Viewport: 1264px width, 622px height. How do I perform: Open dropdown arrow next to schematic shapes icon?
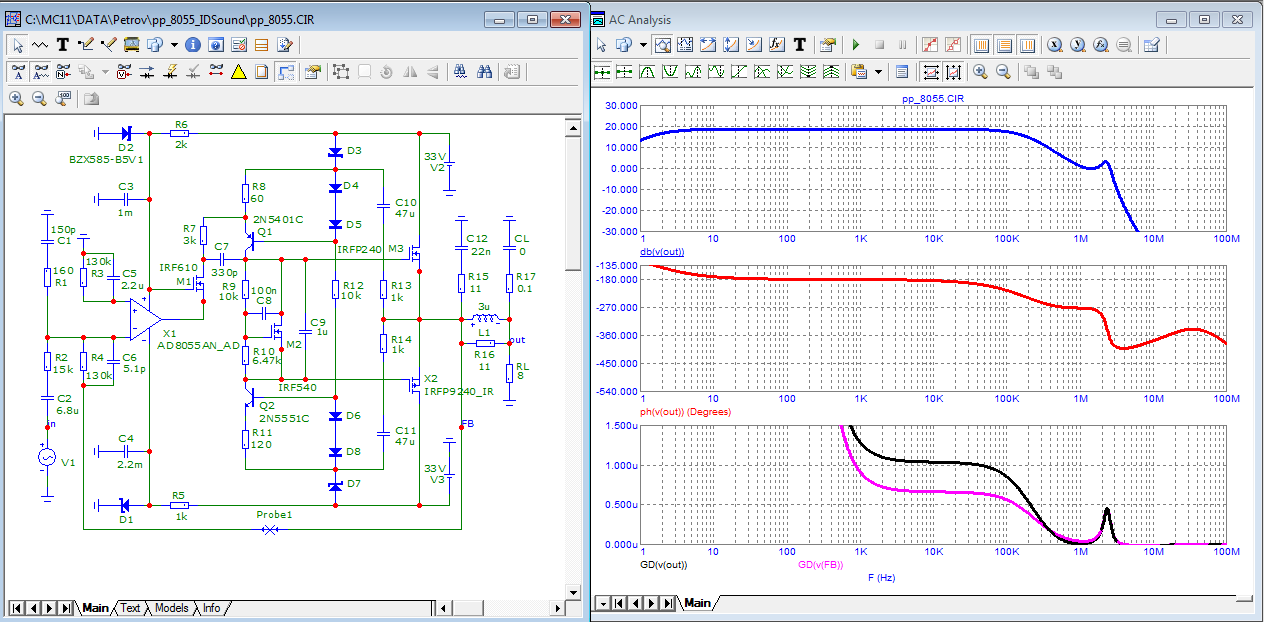click(174, 45)
